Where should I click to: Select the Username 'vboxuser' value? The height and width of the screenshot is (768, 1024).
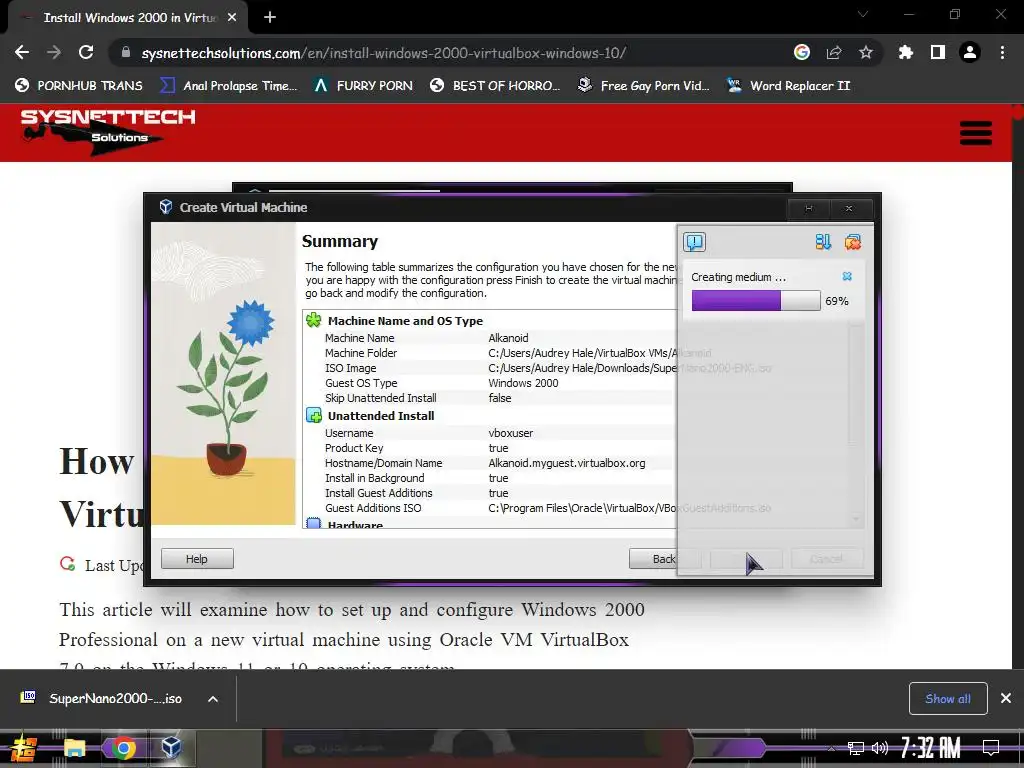point(511,433)
